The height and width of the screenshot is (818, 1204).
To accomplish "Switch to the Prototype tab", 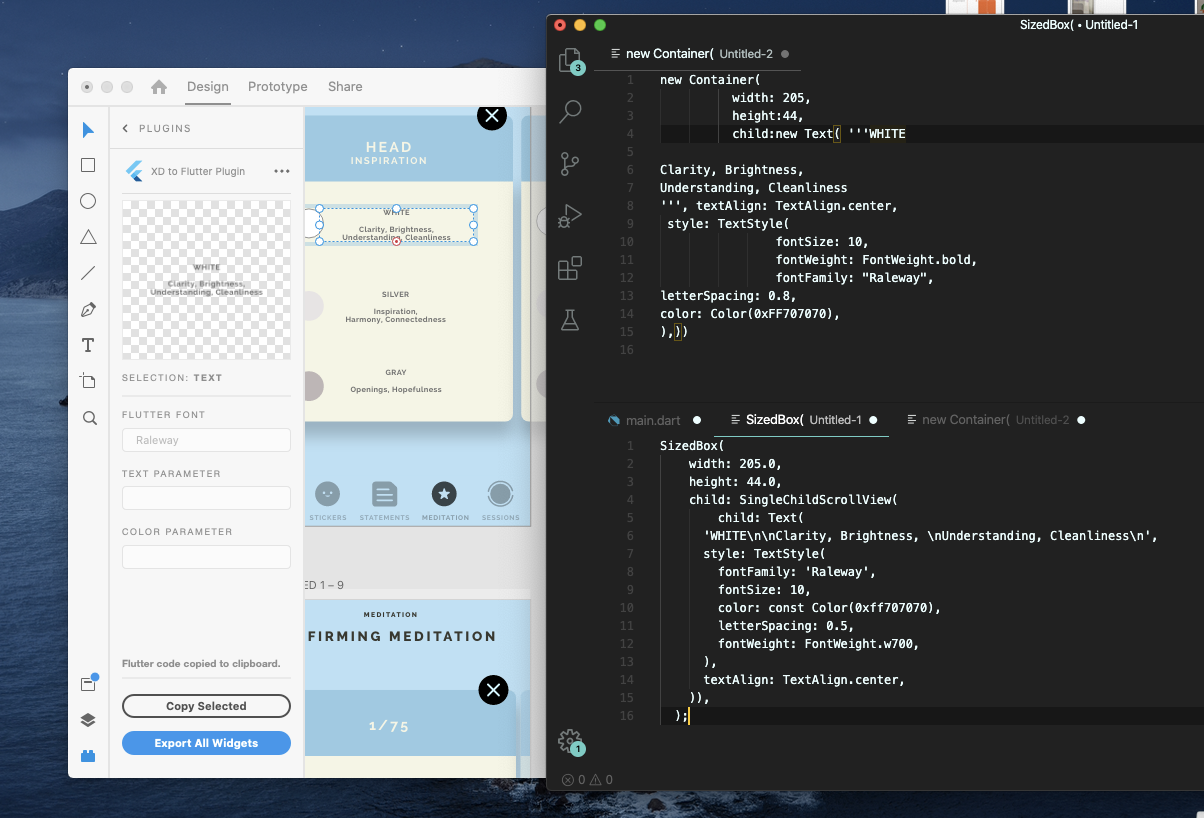I will point(277,86).
